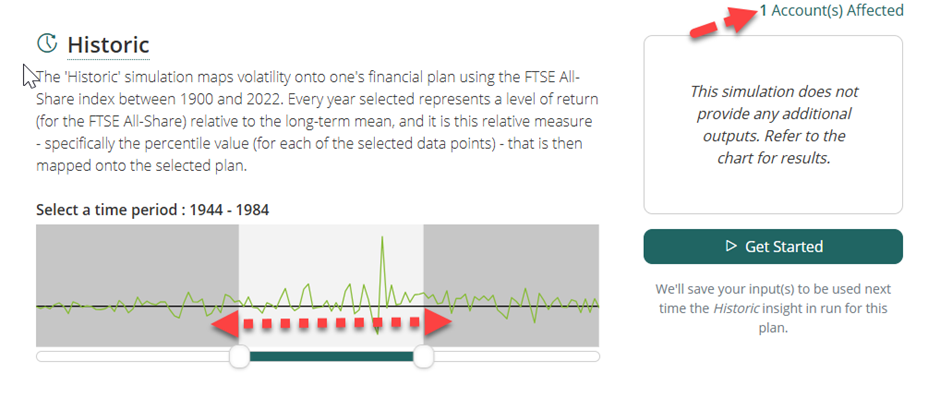Click the Historic heading title
This screenshot has height=410, width=940.
pyautogui.click(x=108, y=44)
